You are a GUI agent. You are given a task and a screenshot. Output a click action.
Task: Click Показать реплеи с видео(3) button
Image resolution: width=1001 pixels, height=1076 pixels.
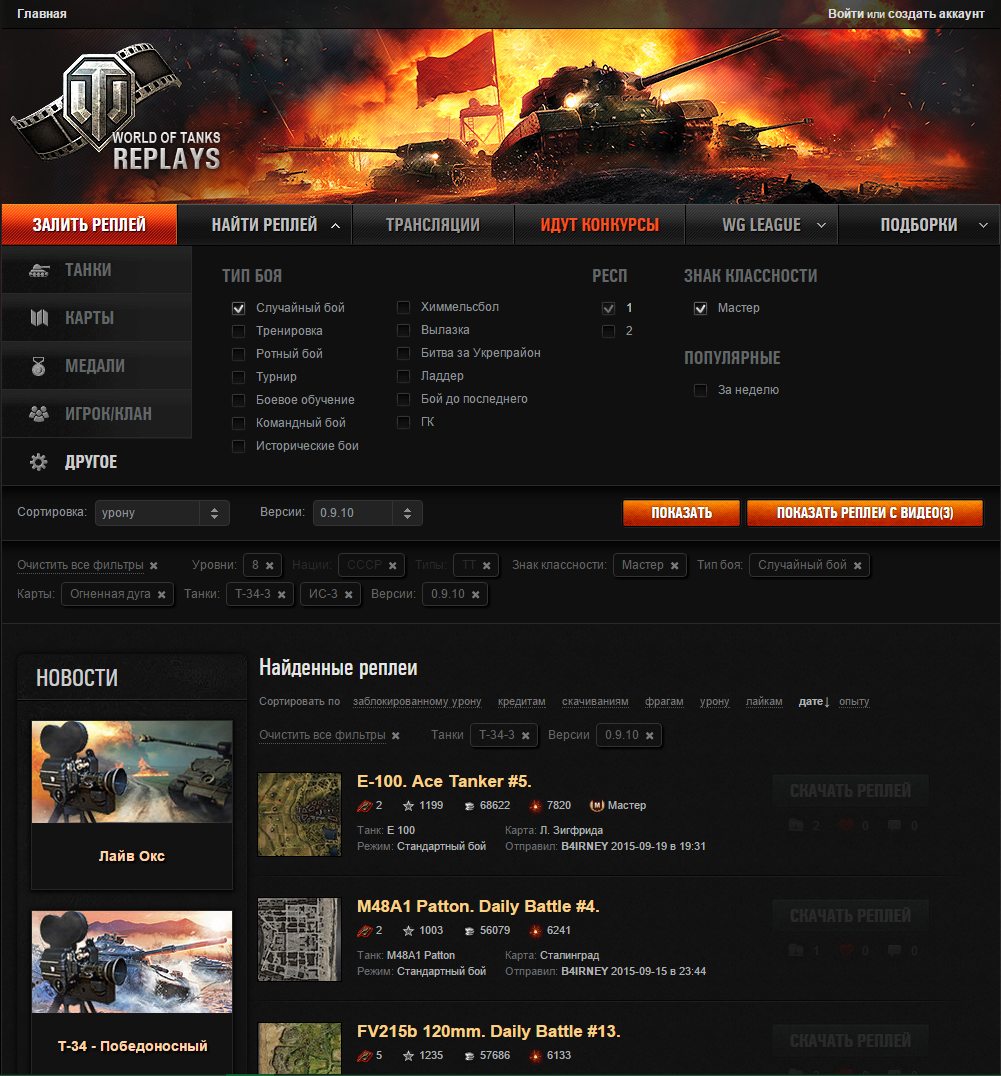pos(864,513)
